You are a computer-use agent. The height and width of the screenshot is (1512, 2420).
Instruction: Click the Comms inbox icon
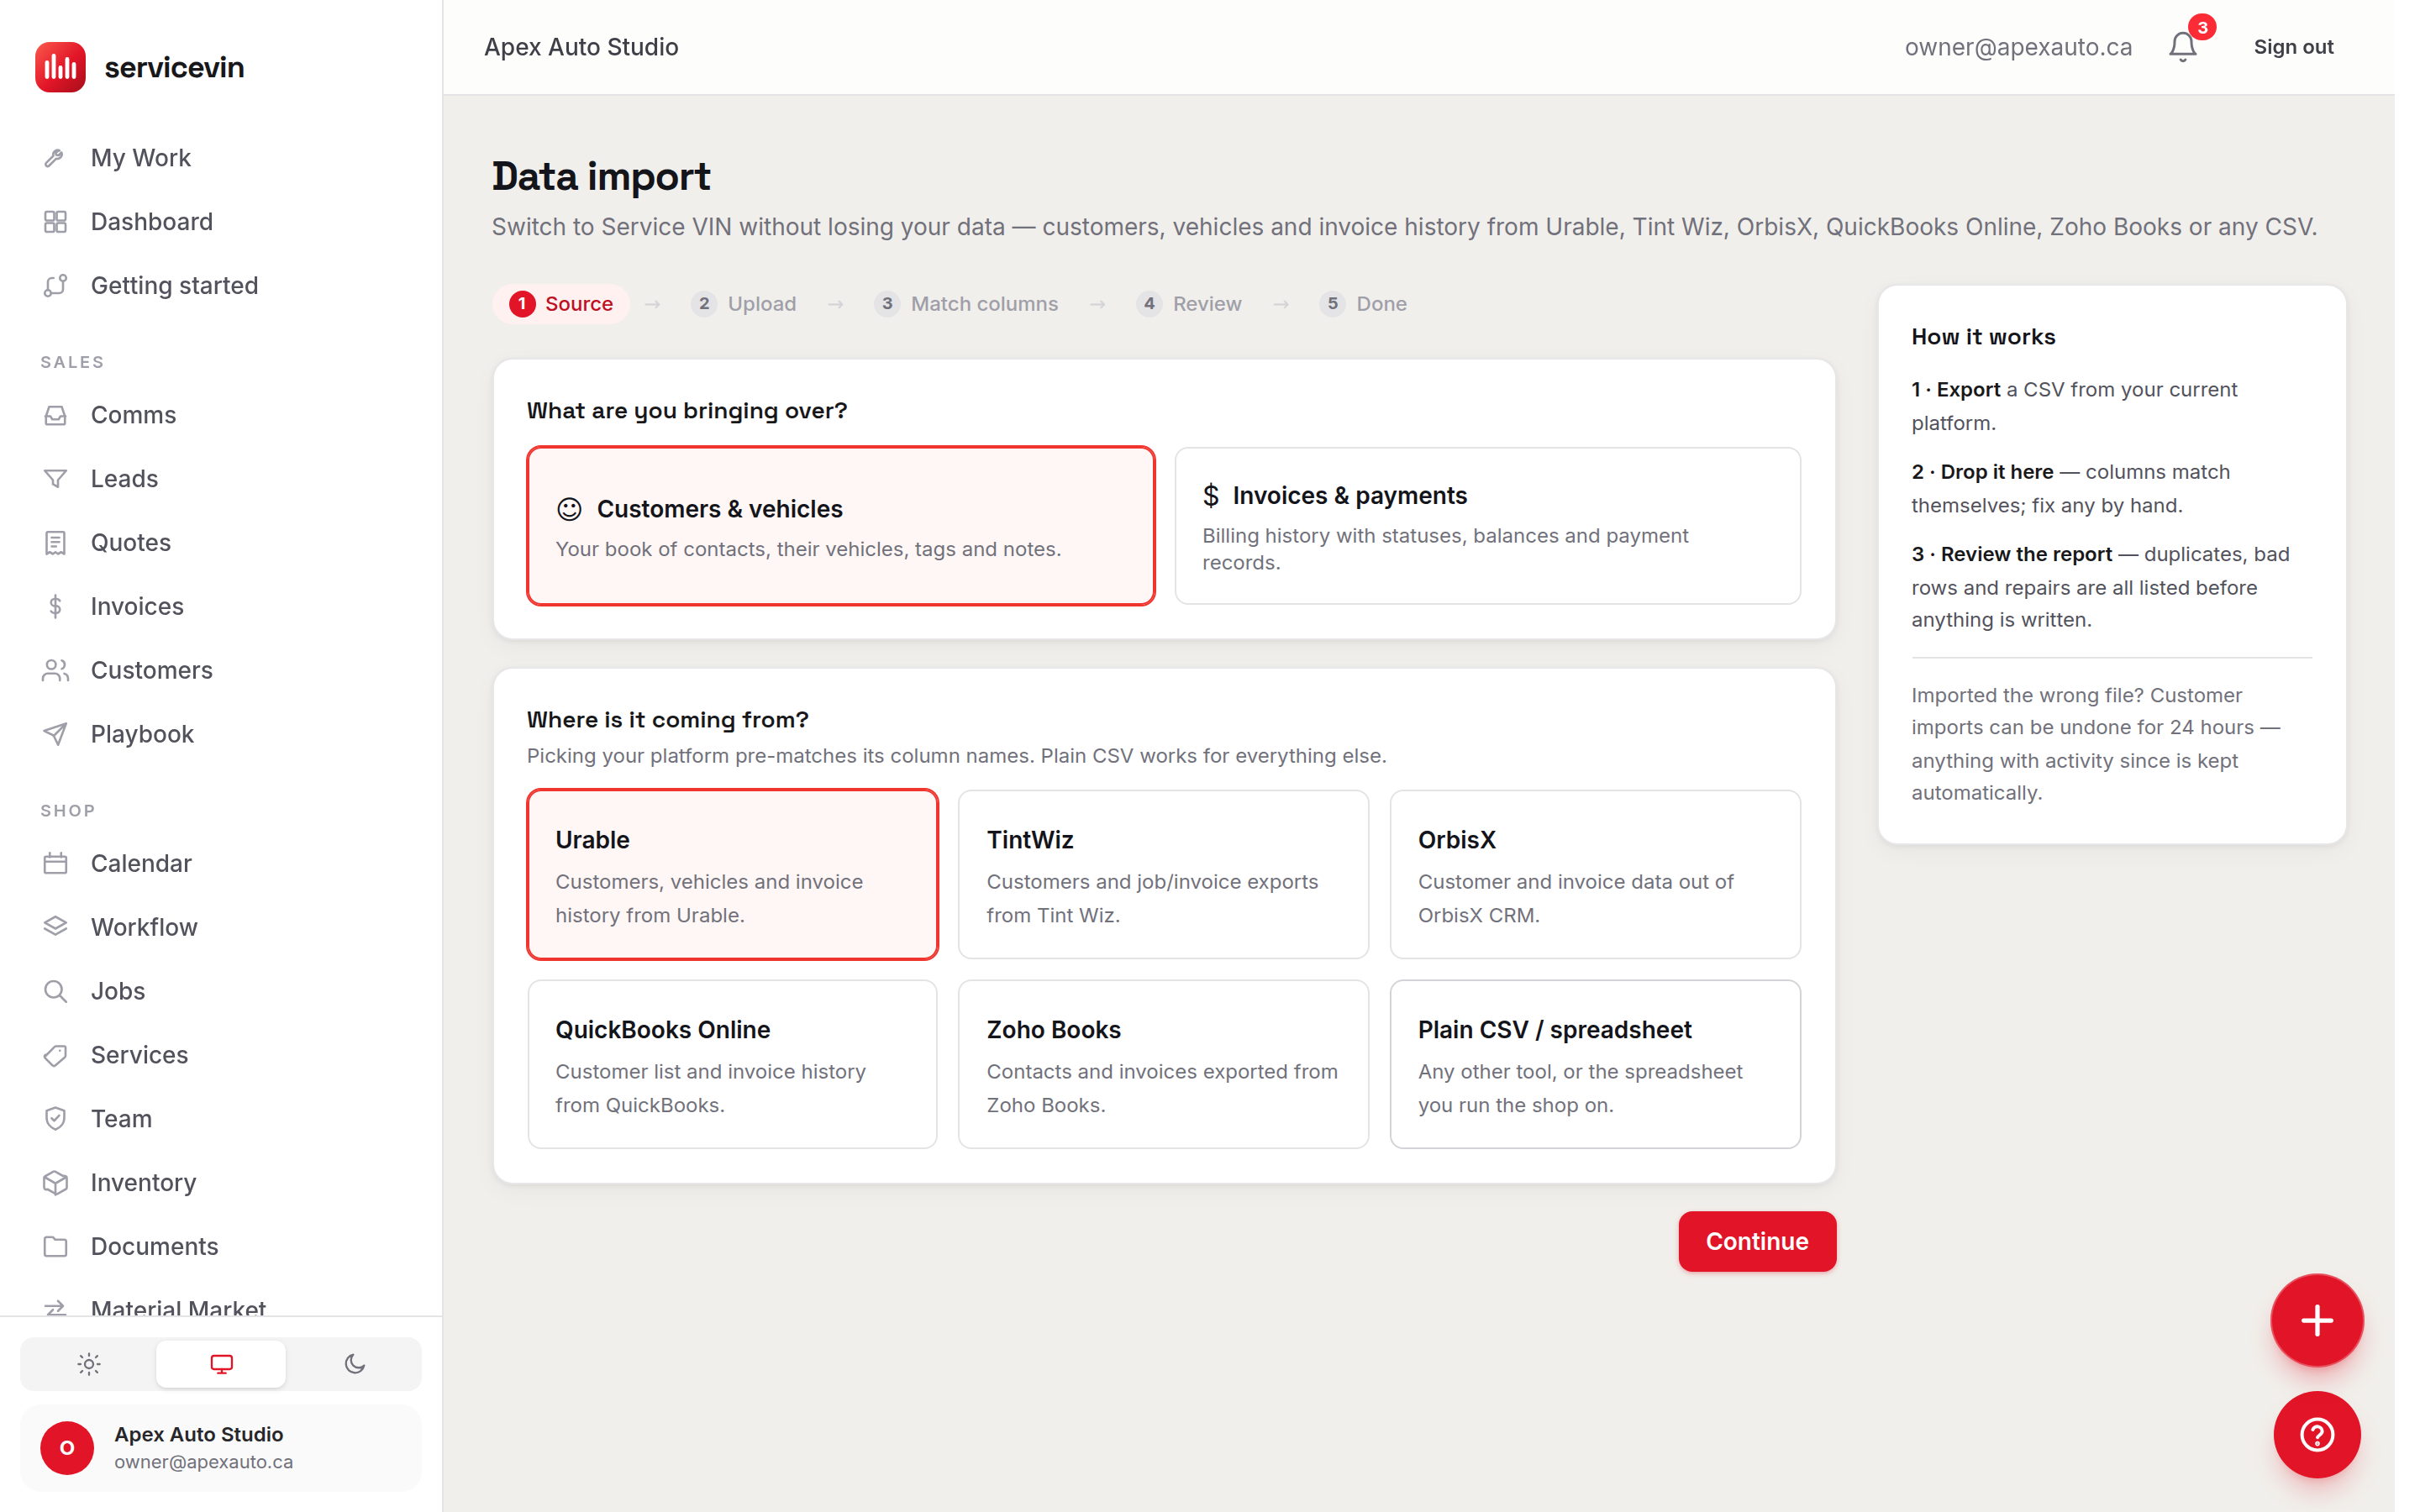click(x=55, y=415)
